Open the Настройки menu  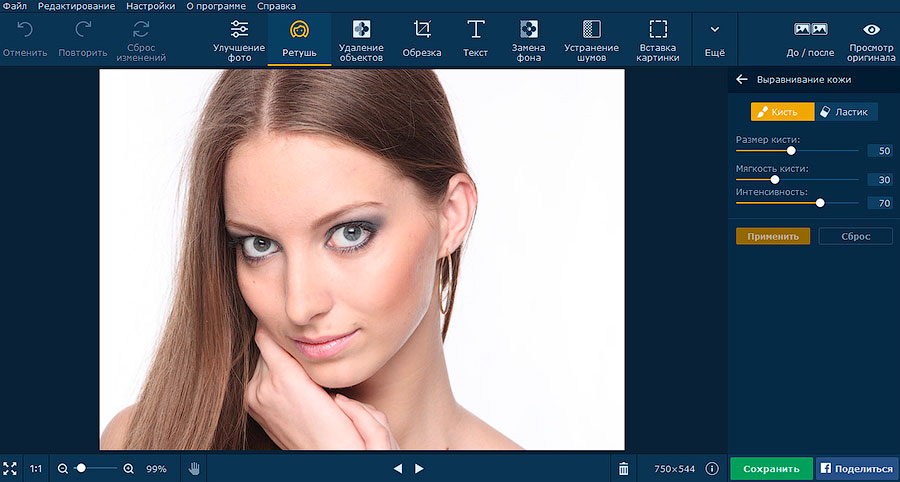click(x=151, y=6)
